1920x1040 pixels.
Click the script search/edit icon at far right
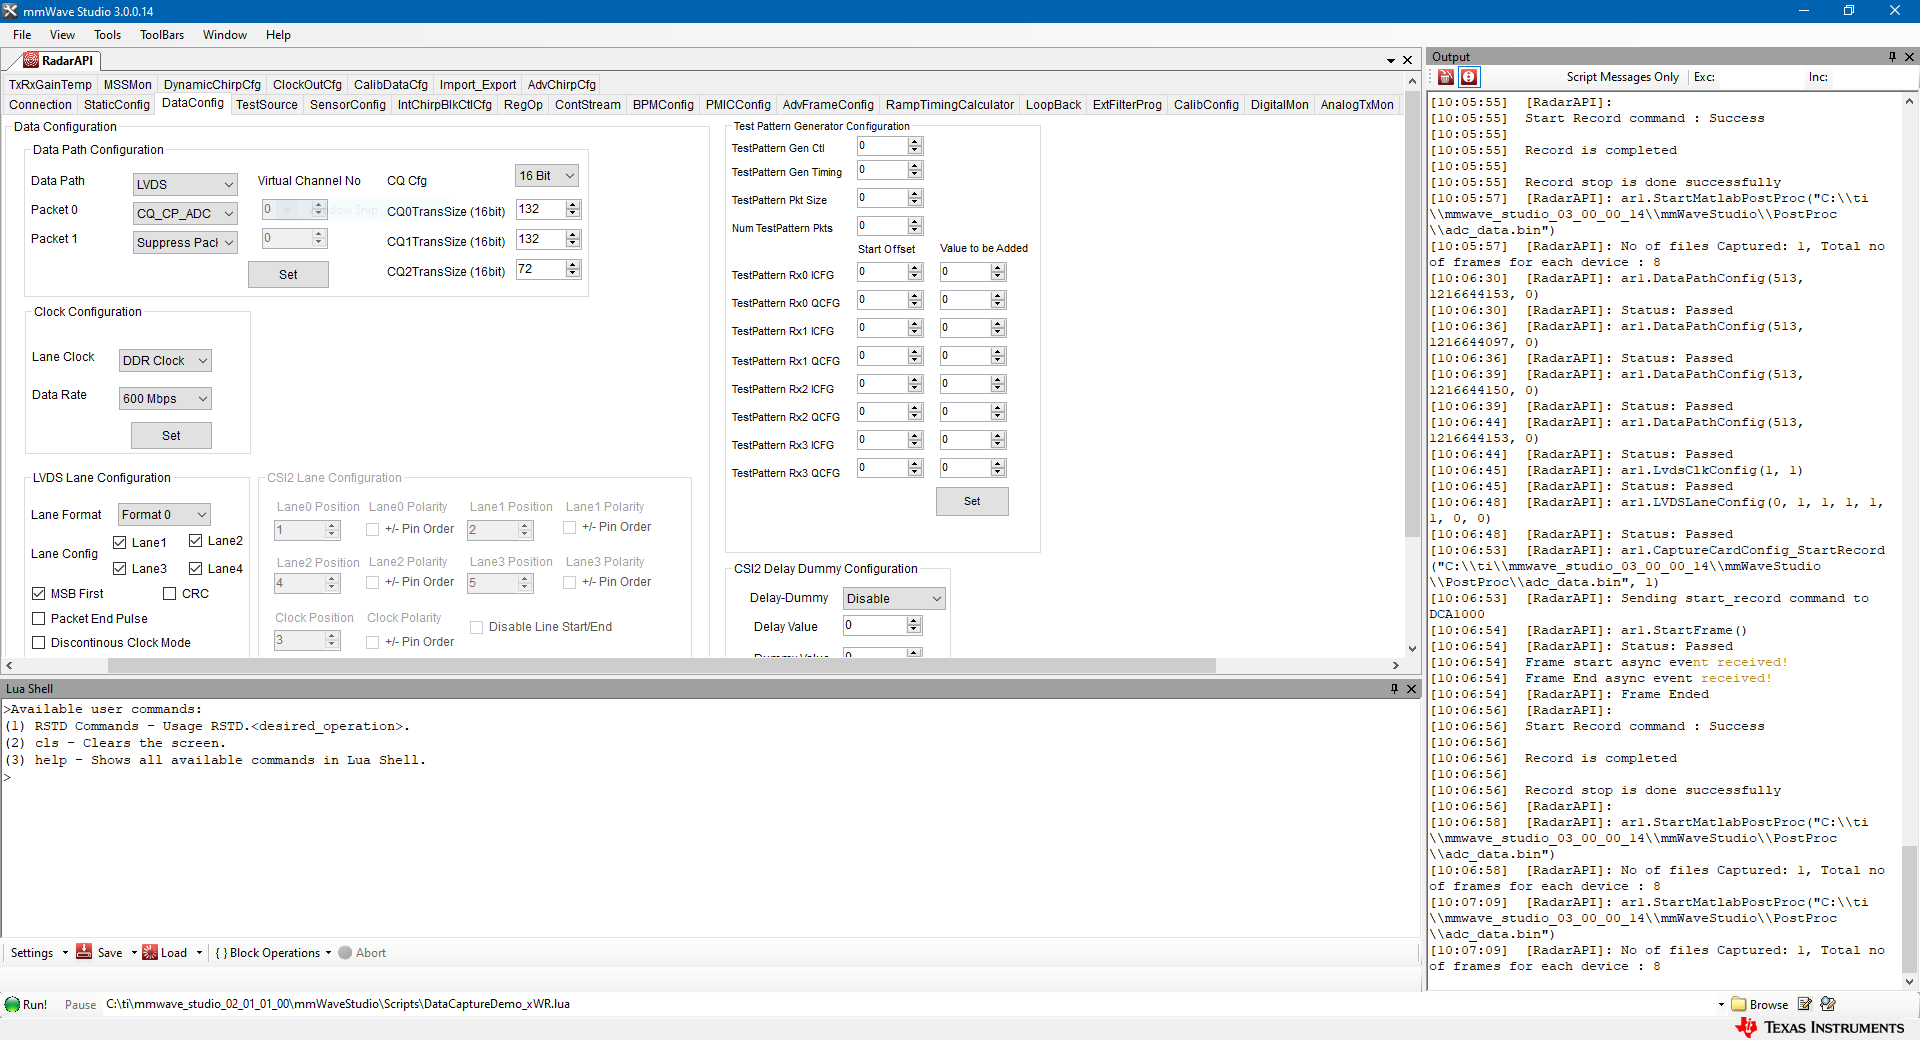click(x=1828, y=1004)
